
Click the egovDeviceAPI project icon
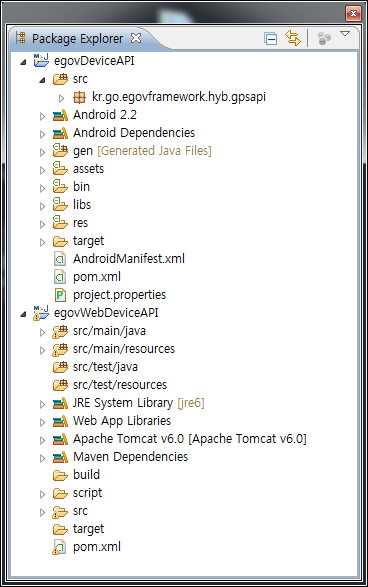tap(41, 60)
